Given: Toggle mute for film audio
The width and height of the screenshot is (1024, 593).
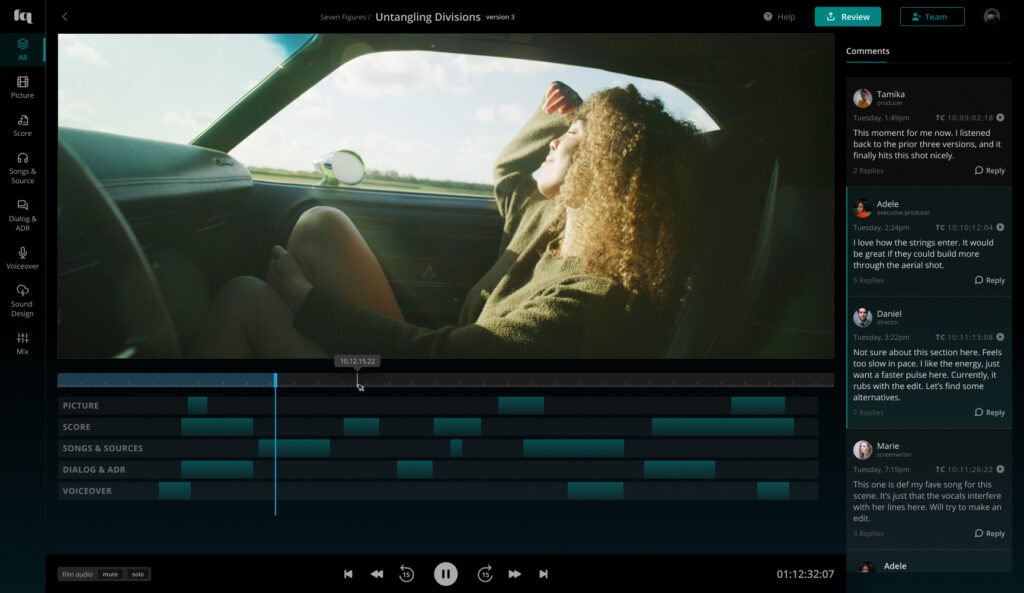Looking at the screenshot, I should coord(110,574).
